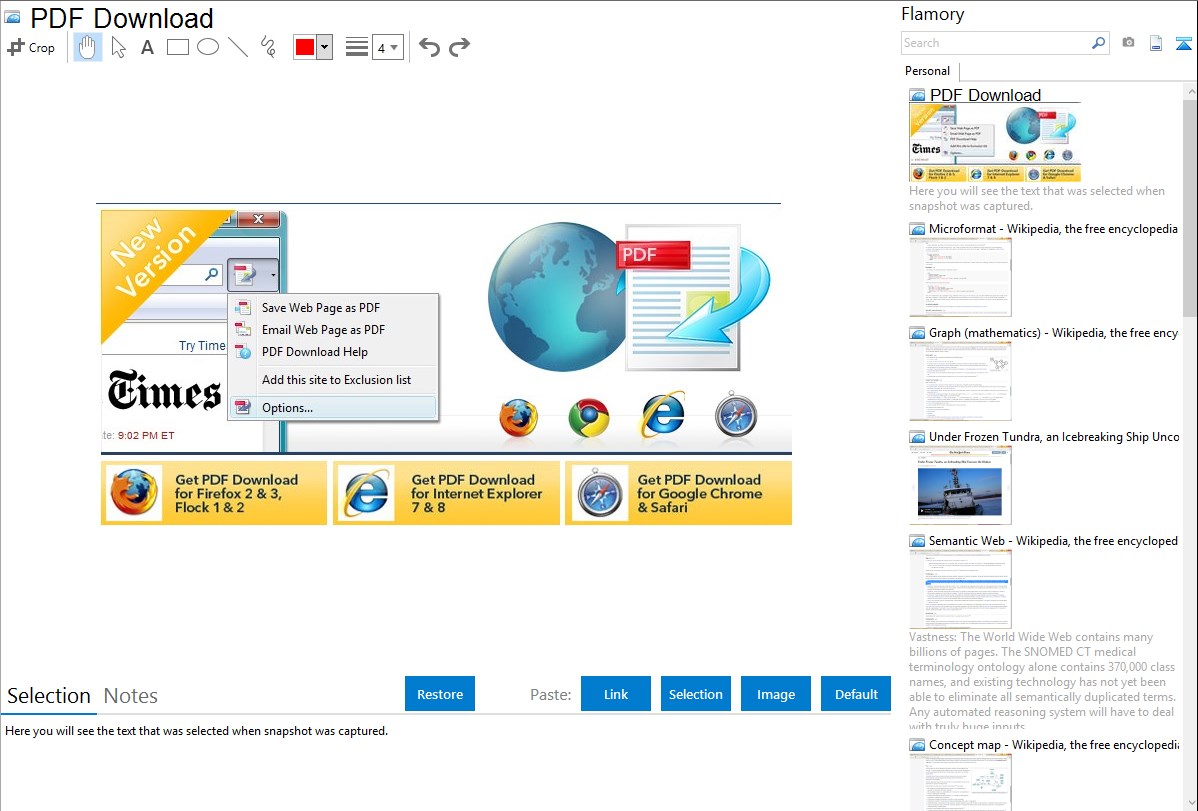Switch to the Selection tab
Image resolution: width=1198 pixels, height=811 pixels.
click(x=49, y=696)
